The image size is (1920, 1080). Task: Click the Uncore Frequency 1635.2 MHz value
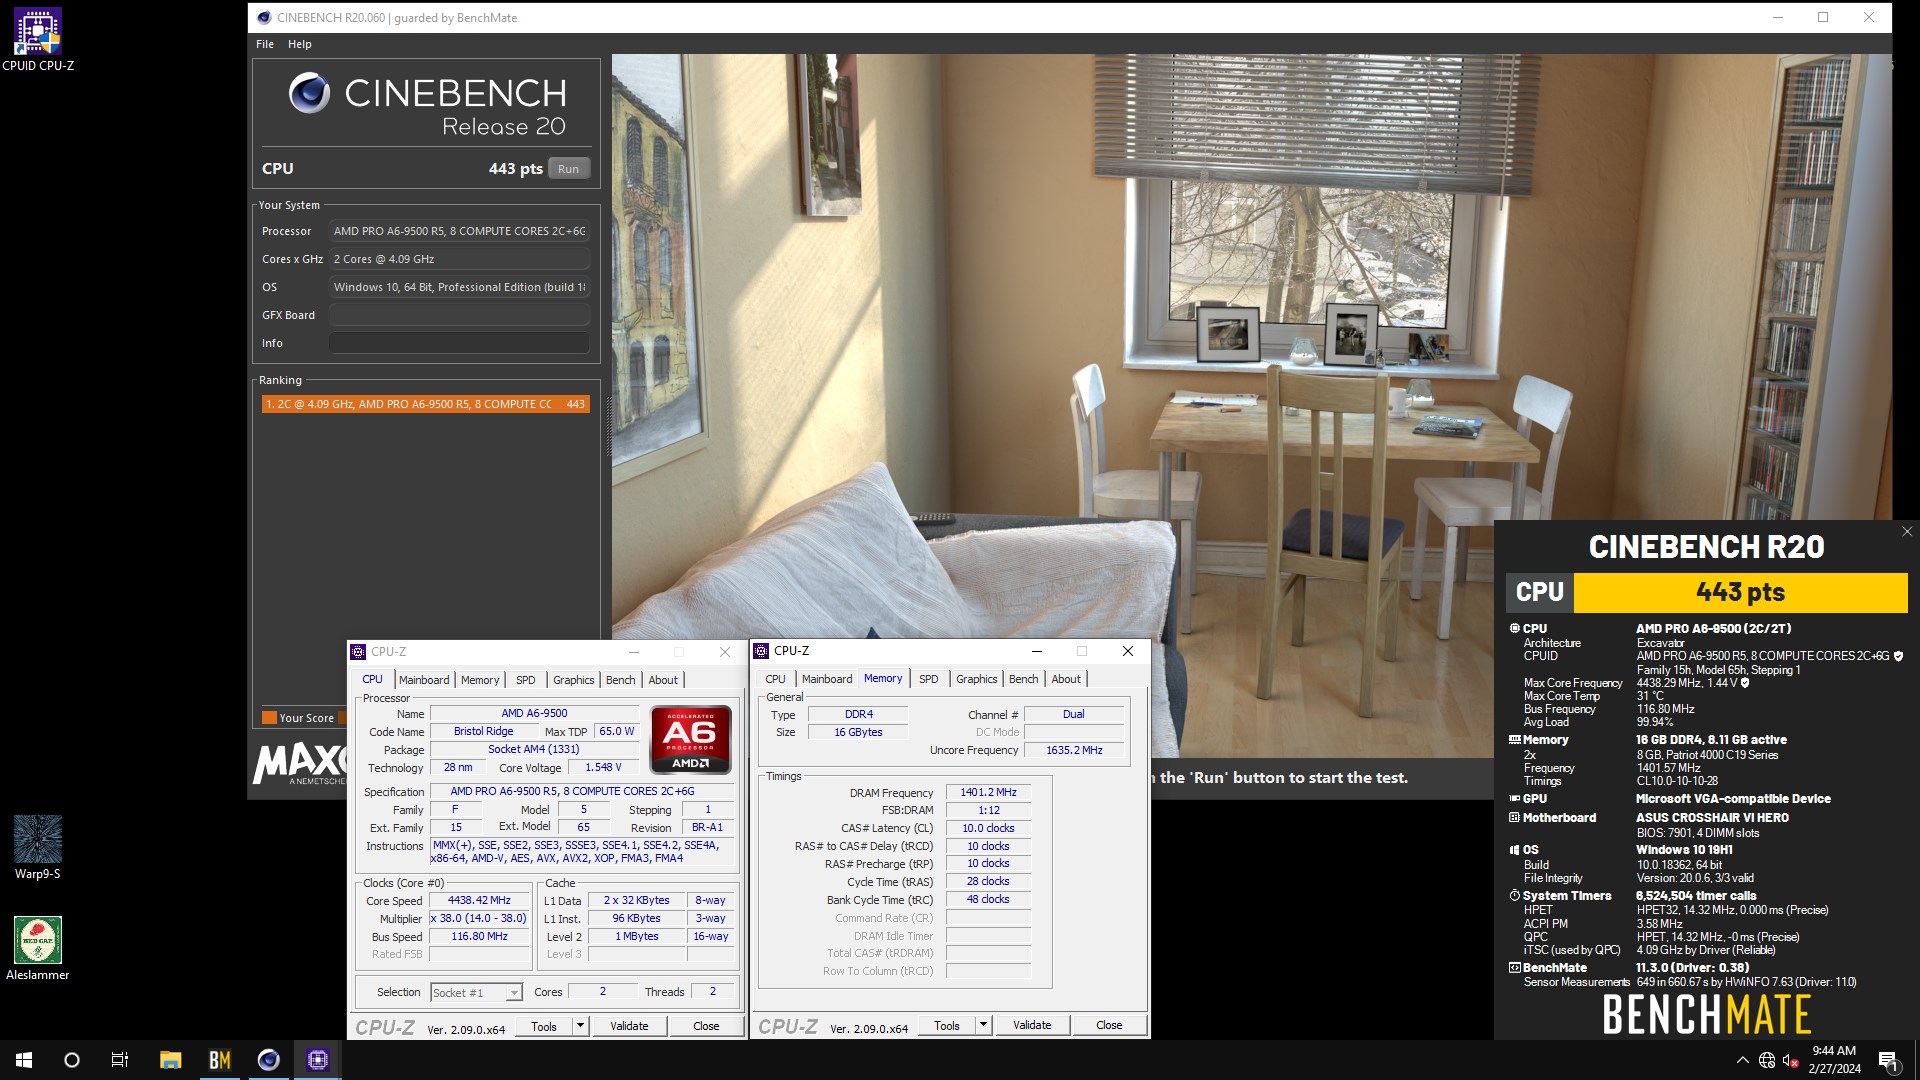point(1074,750)
